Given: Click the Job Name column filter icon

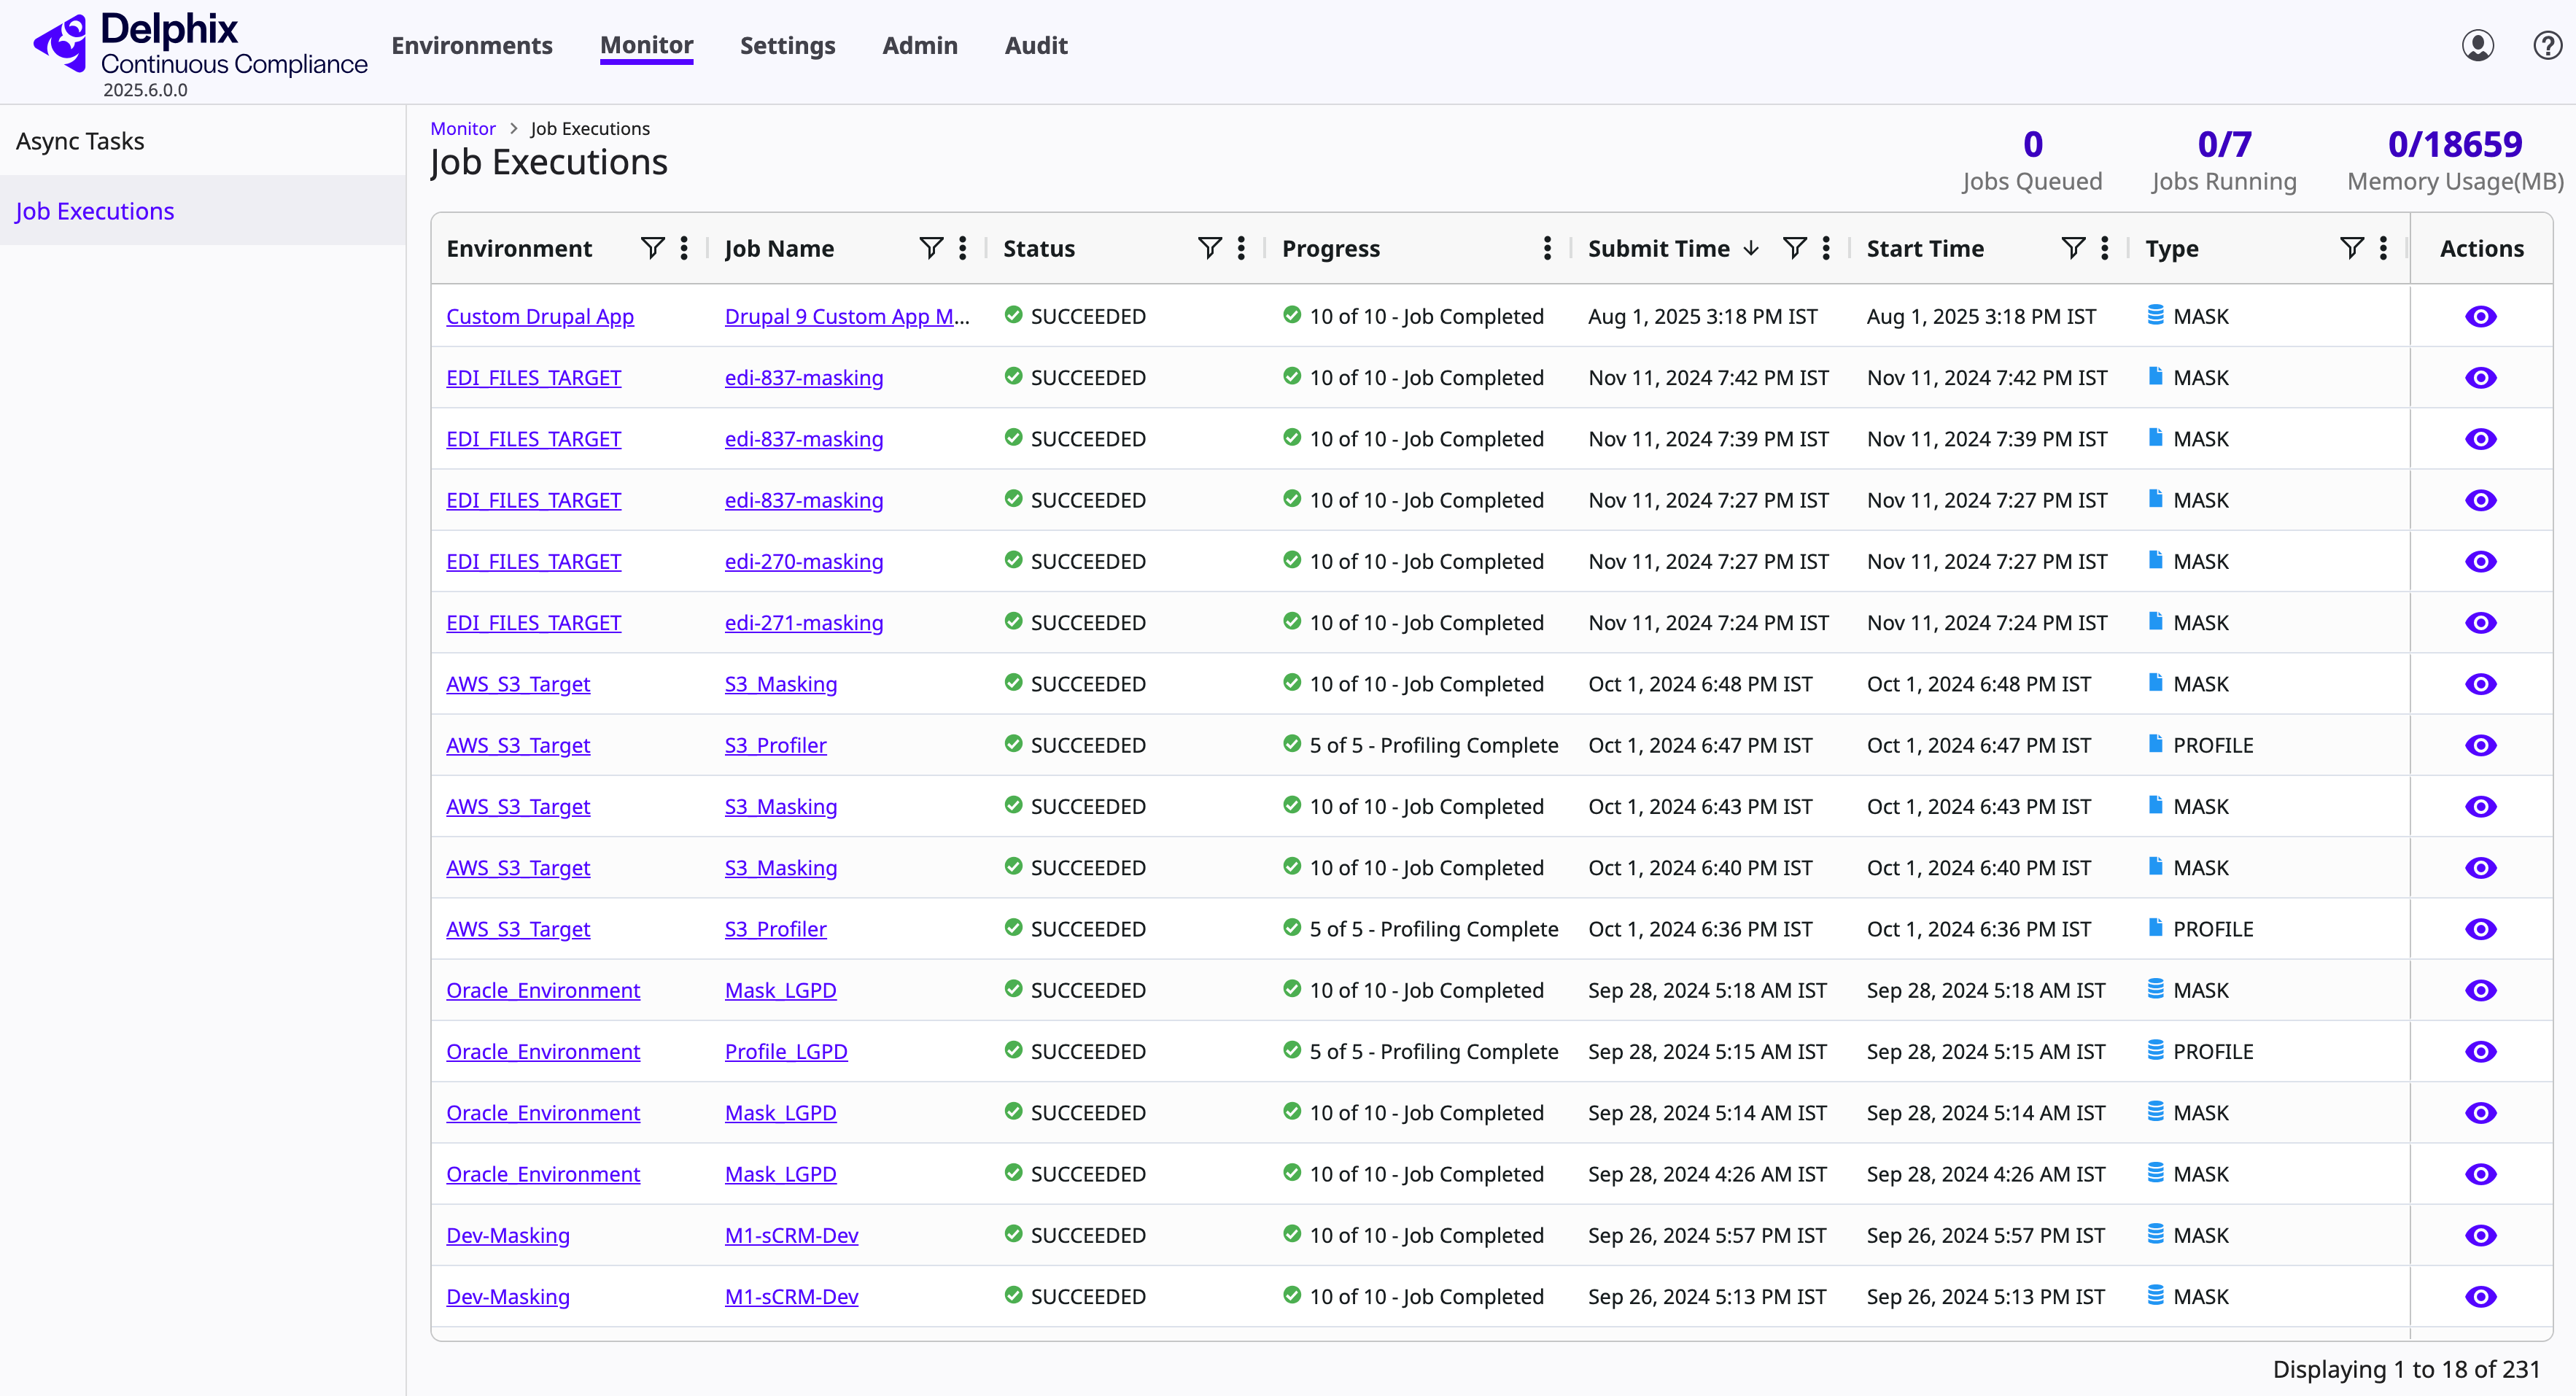Looking at the screenshot, I should pos(930,248).
